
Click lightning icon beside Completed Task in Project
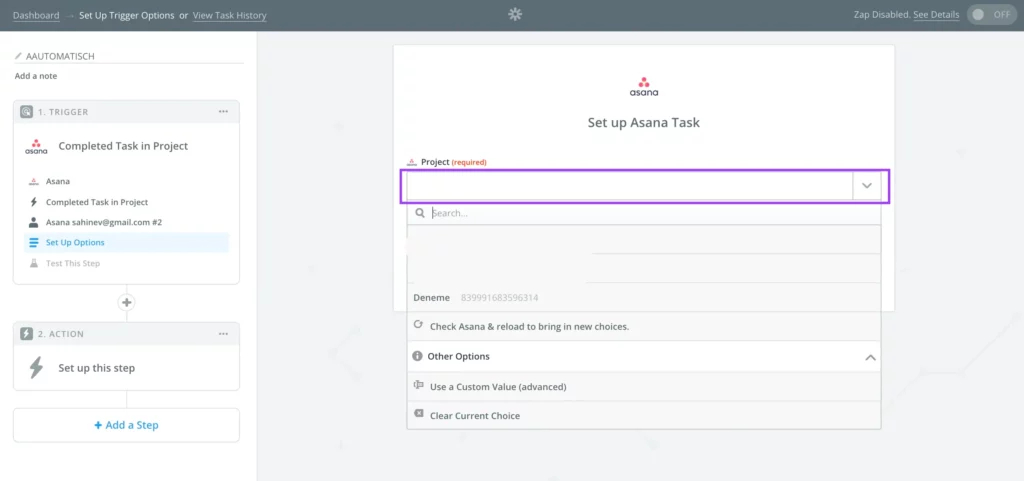click(33, 202)
